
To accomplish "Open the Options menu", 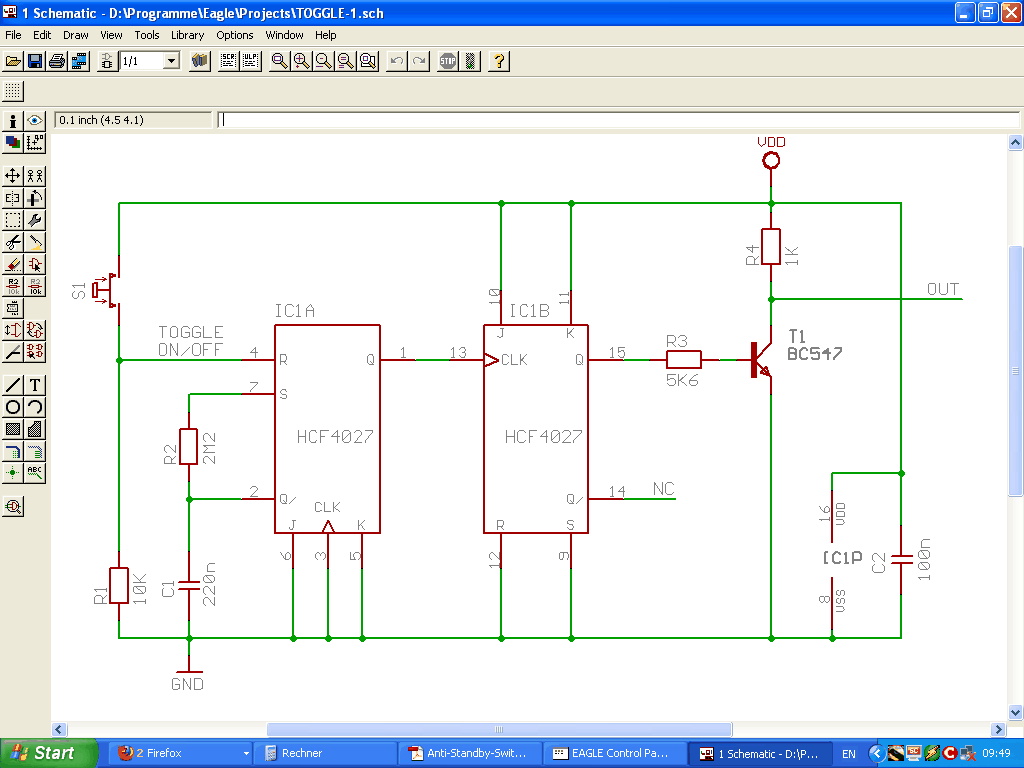I will click(234, 35).
